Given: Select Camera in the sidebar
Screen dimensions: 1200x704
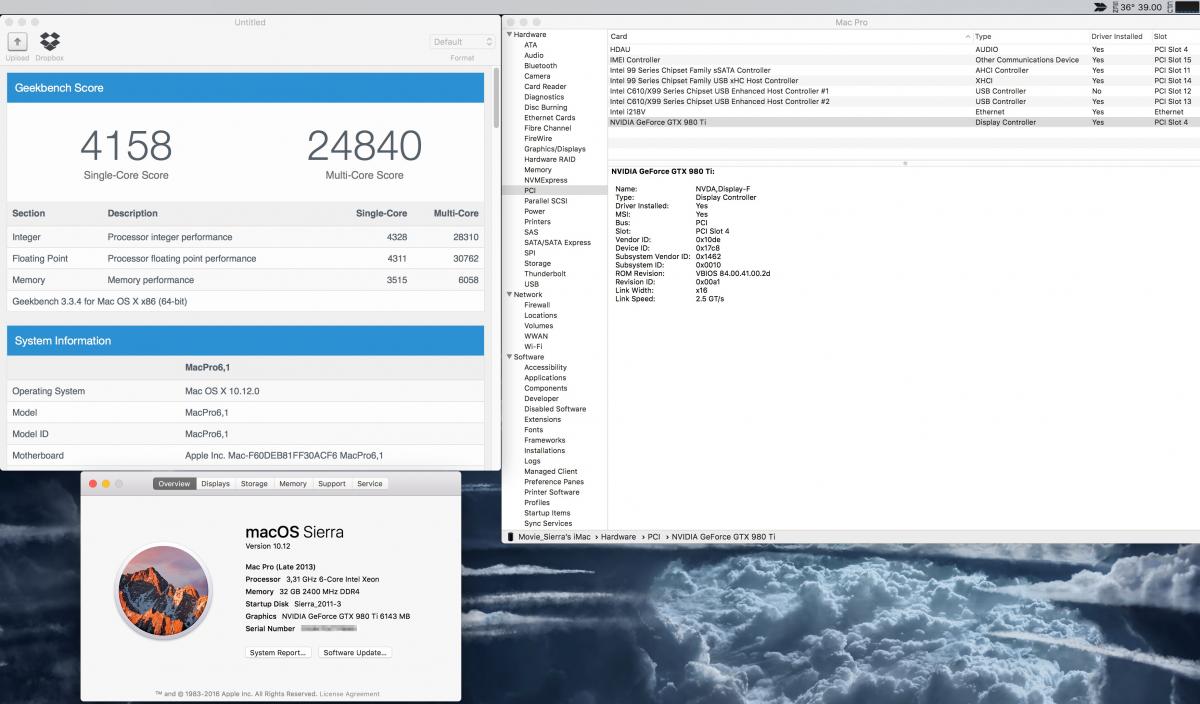Looking at the screenshot, I should (x=537, y=76).
